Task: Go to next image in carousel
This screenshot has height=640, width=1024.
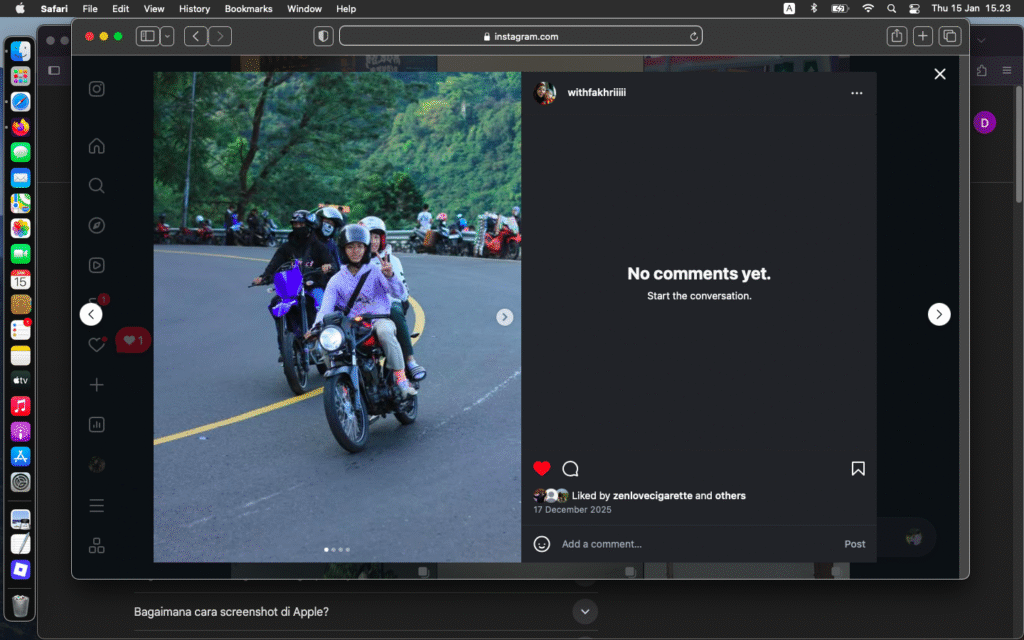Action: 505,317
